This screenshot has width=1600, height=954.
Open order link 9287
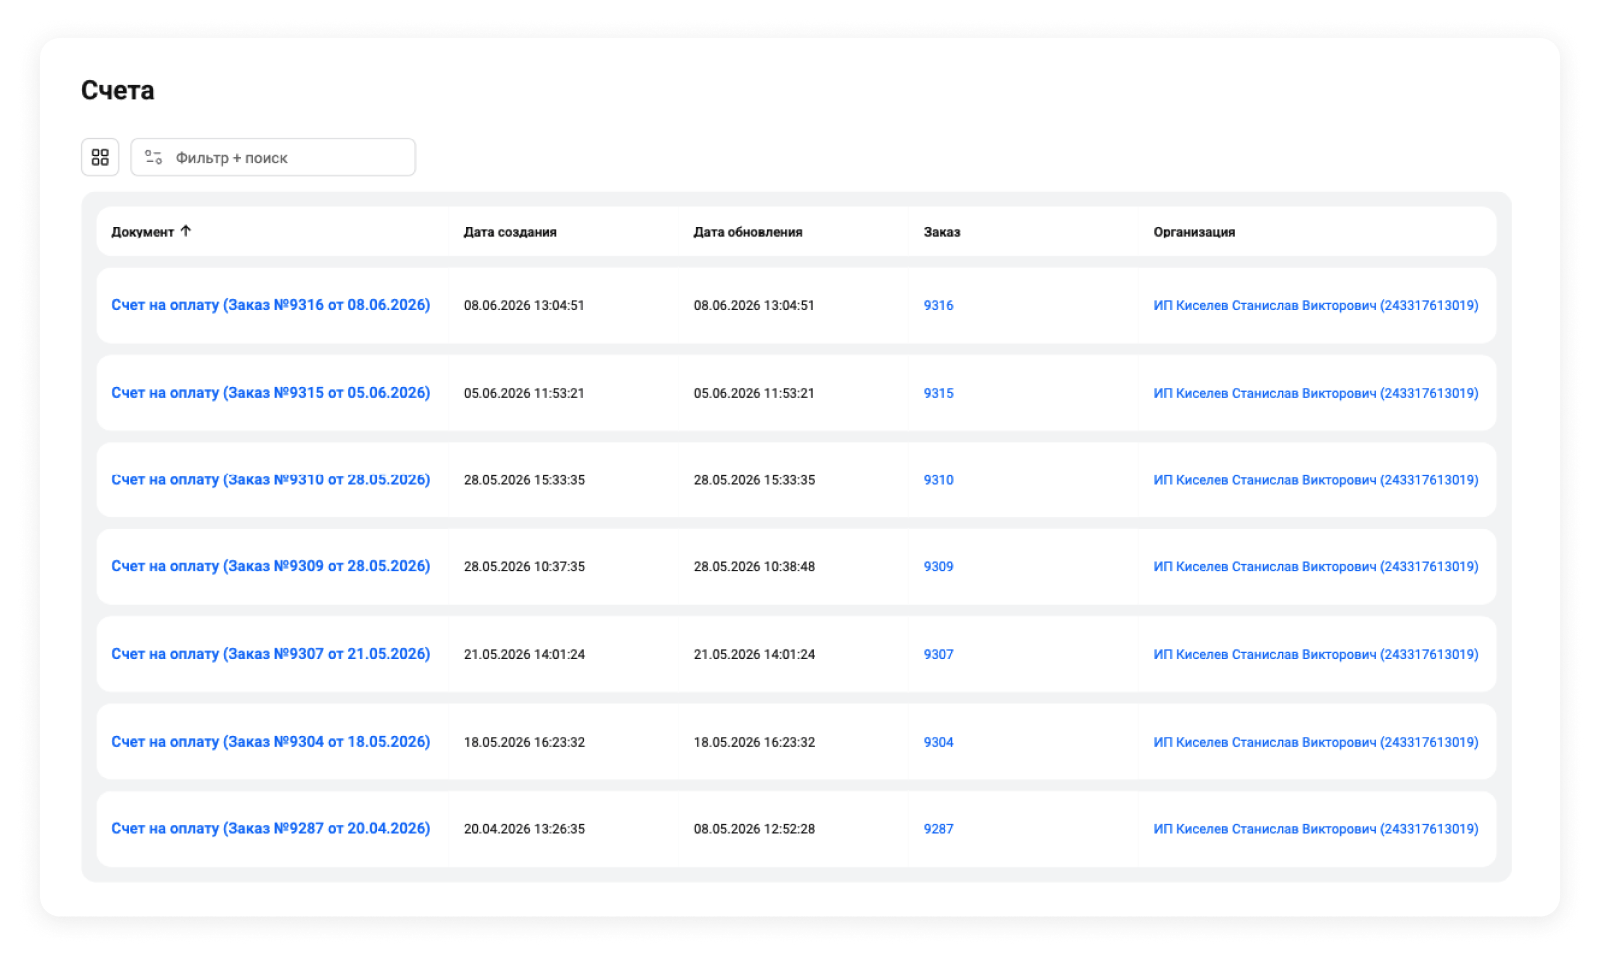point(939,830)
